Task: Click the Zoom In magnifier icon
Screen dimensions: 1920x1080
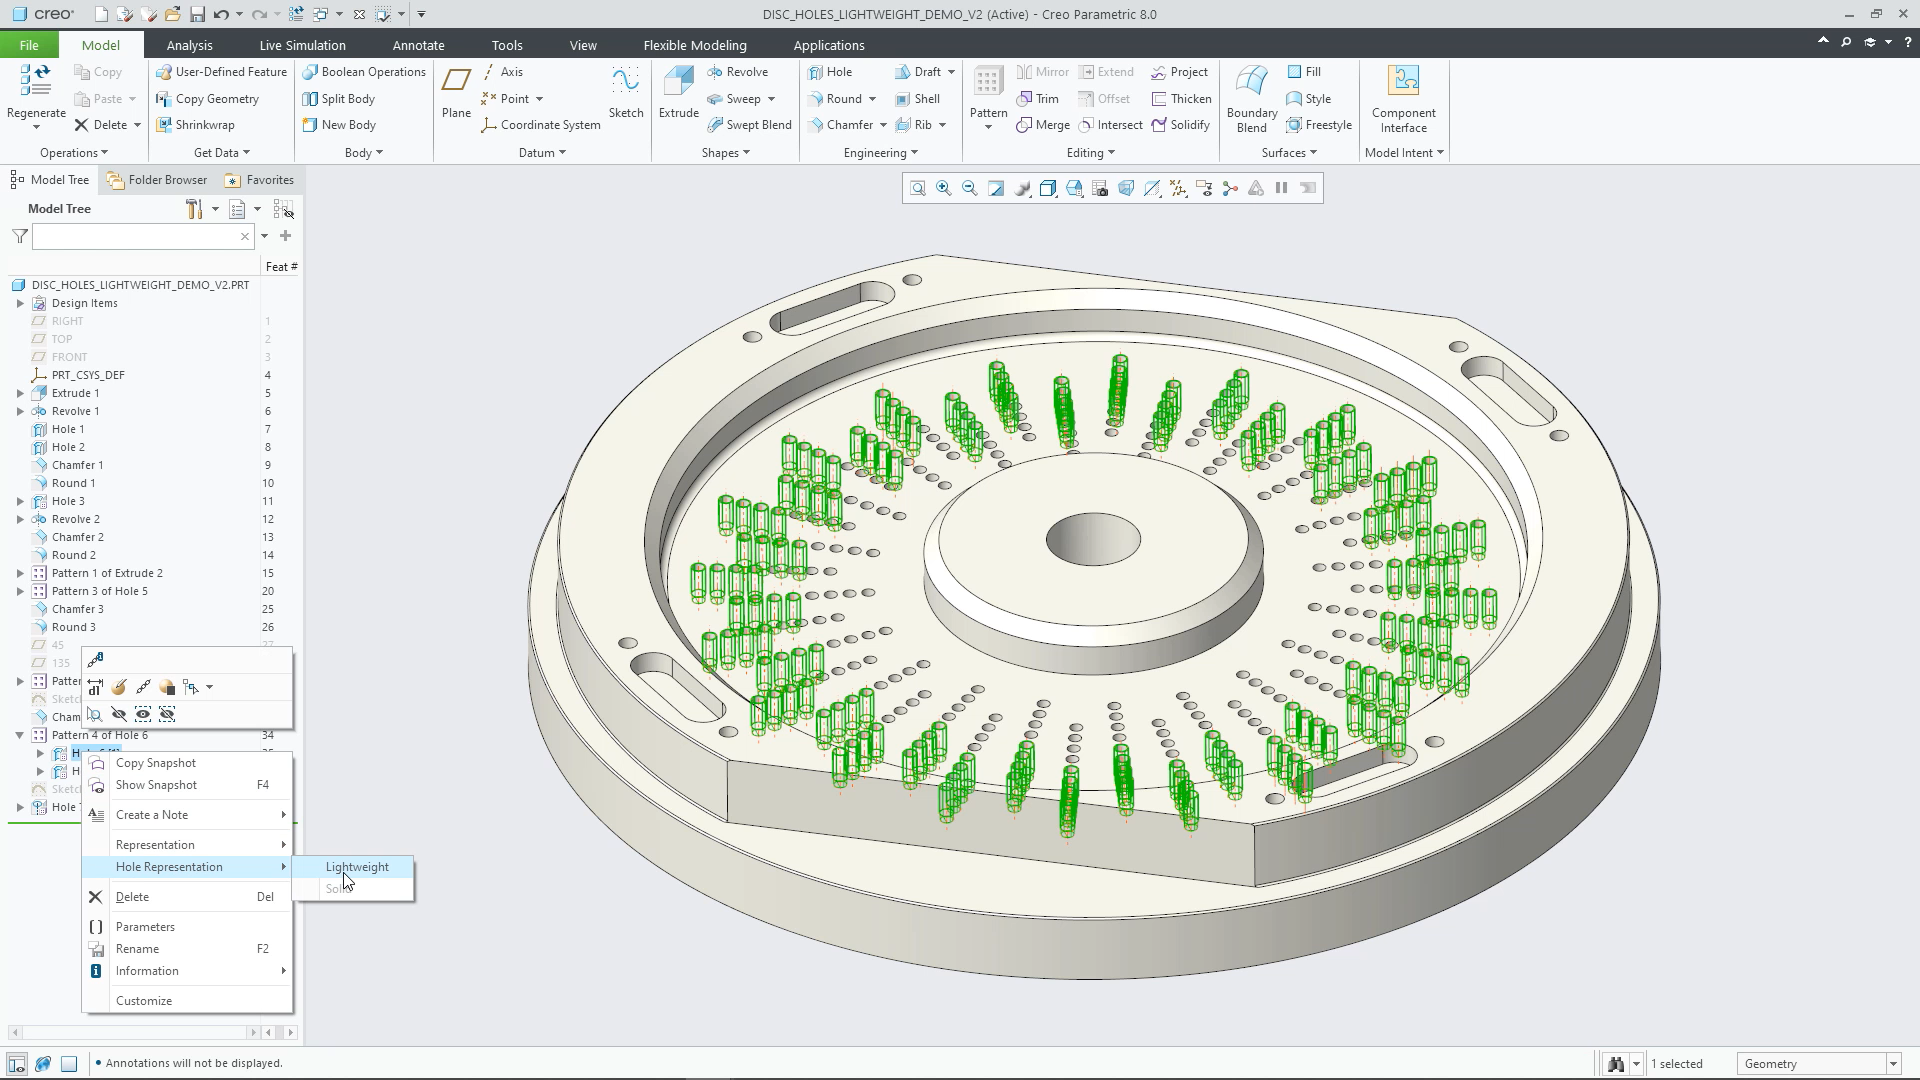Action: (944, 188)
